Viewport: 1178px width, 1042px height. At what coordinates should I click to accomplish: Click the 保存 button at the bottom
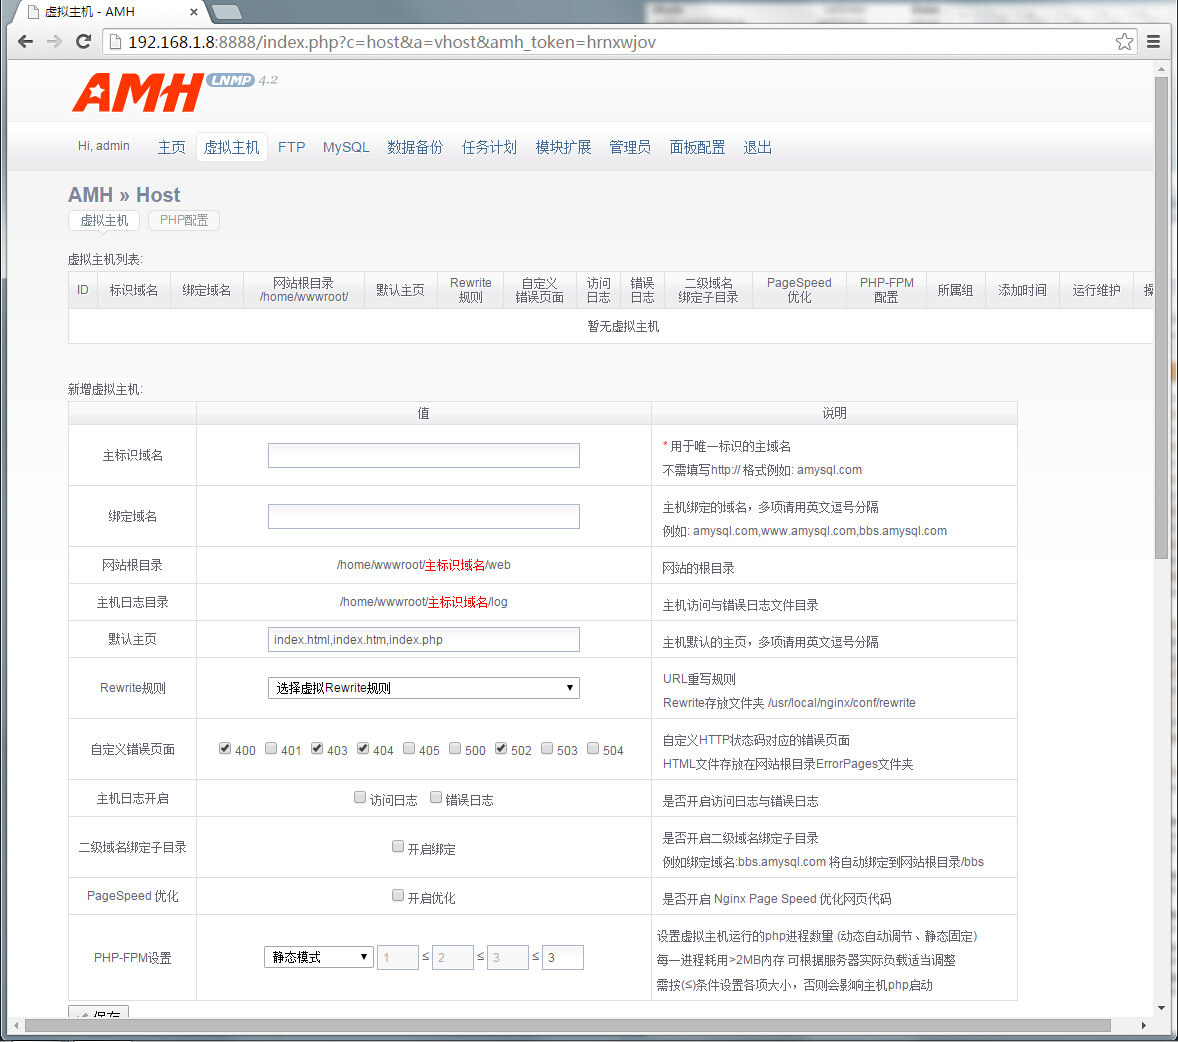tap(98, 1013)
